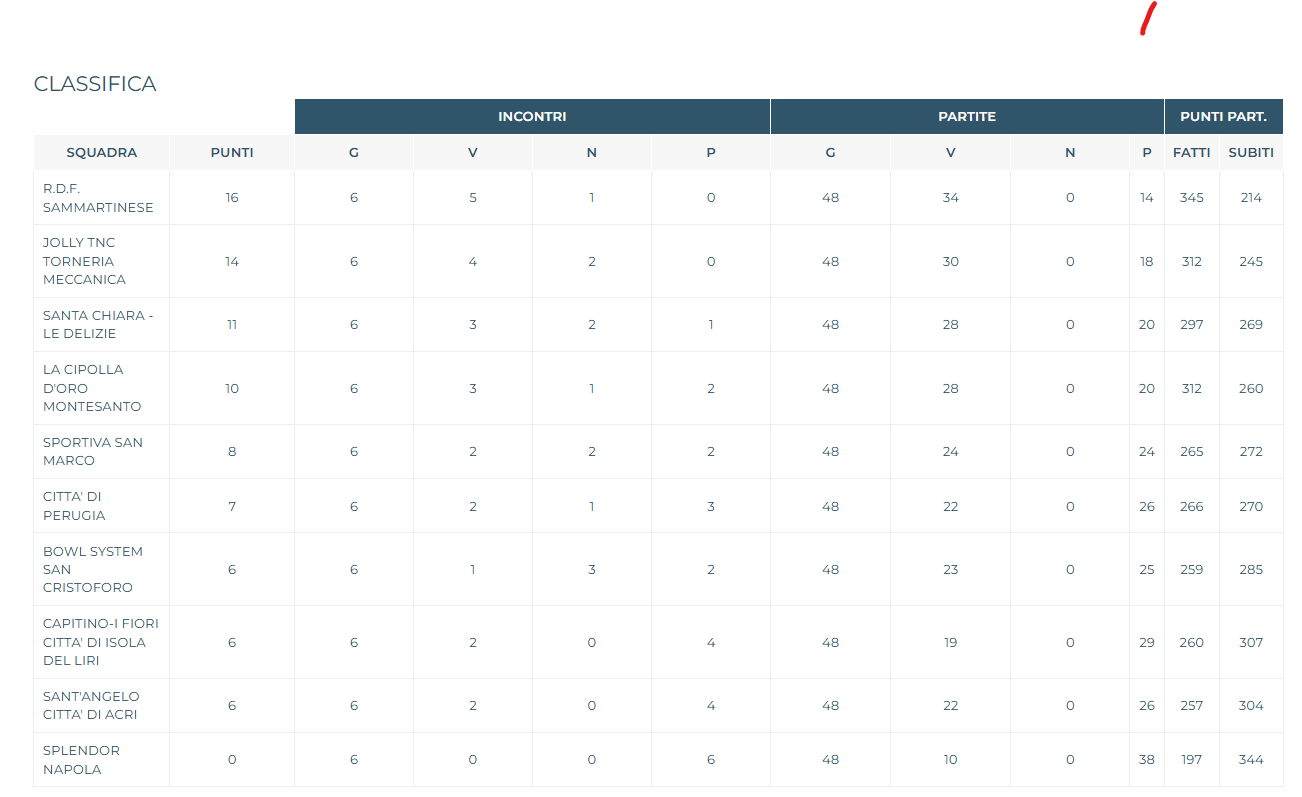Click points value 0 for Splendor Napola
The width and height of the screenshot is (1302, 797).
[x=232, y=760]
